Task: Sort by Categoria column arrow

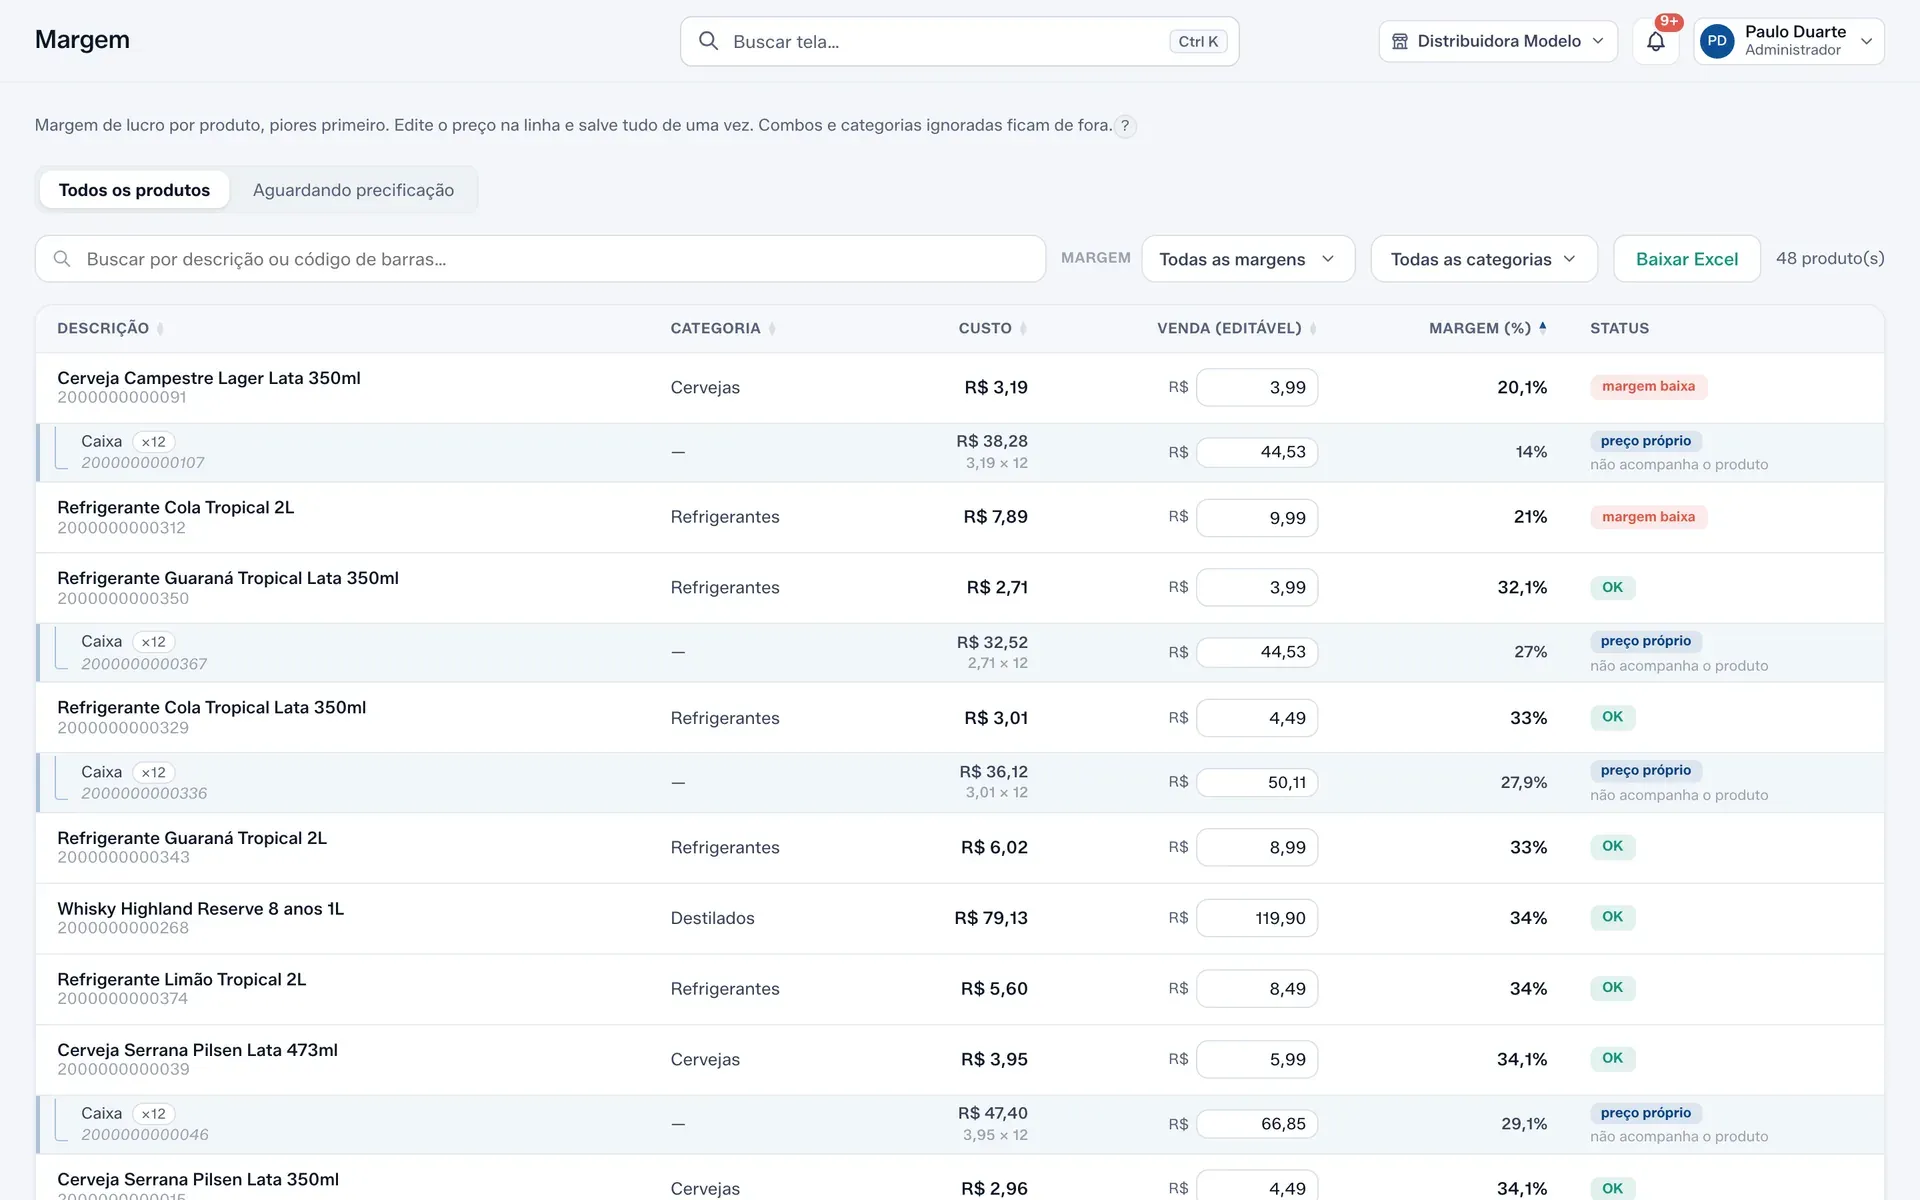Action: [x=772, y=329]
